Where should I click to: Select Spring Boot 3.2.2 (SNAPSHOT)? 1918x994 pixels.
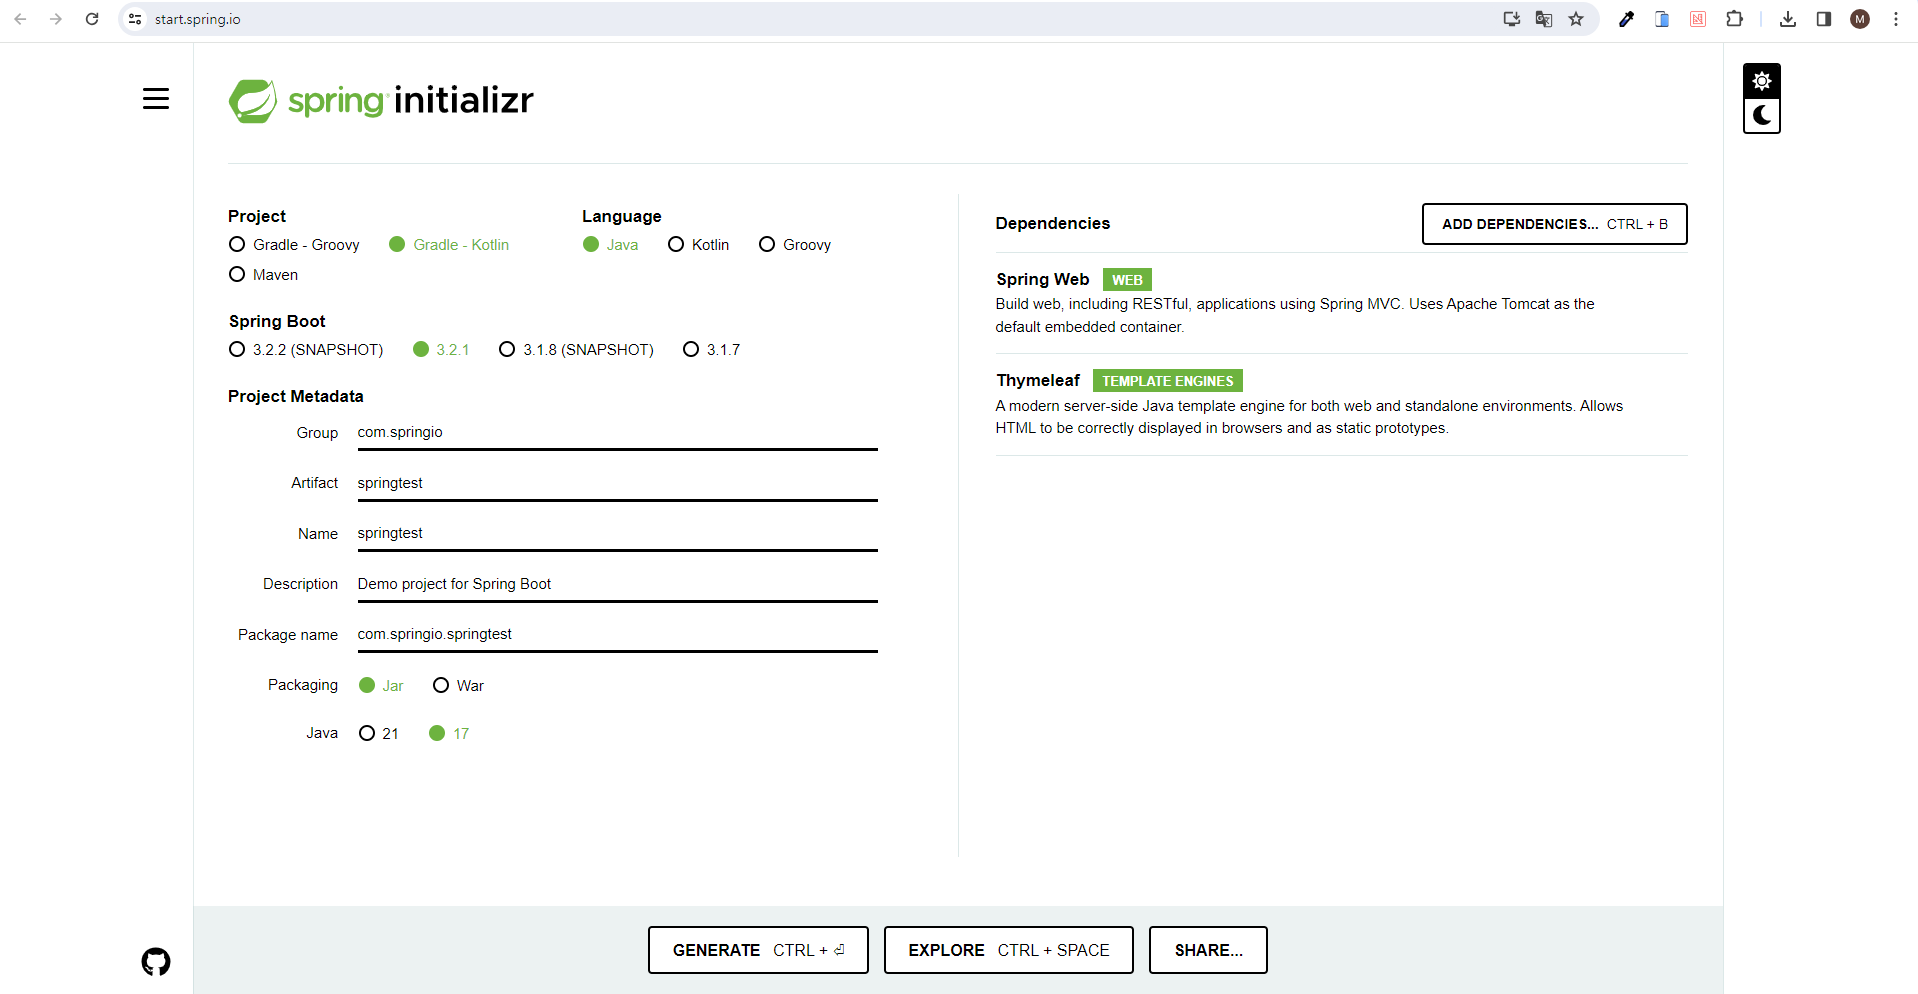pos(306,350)
